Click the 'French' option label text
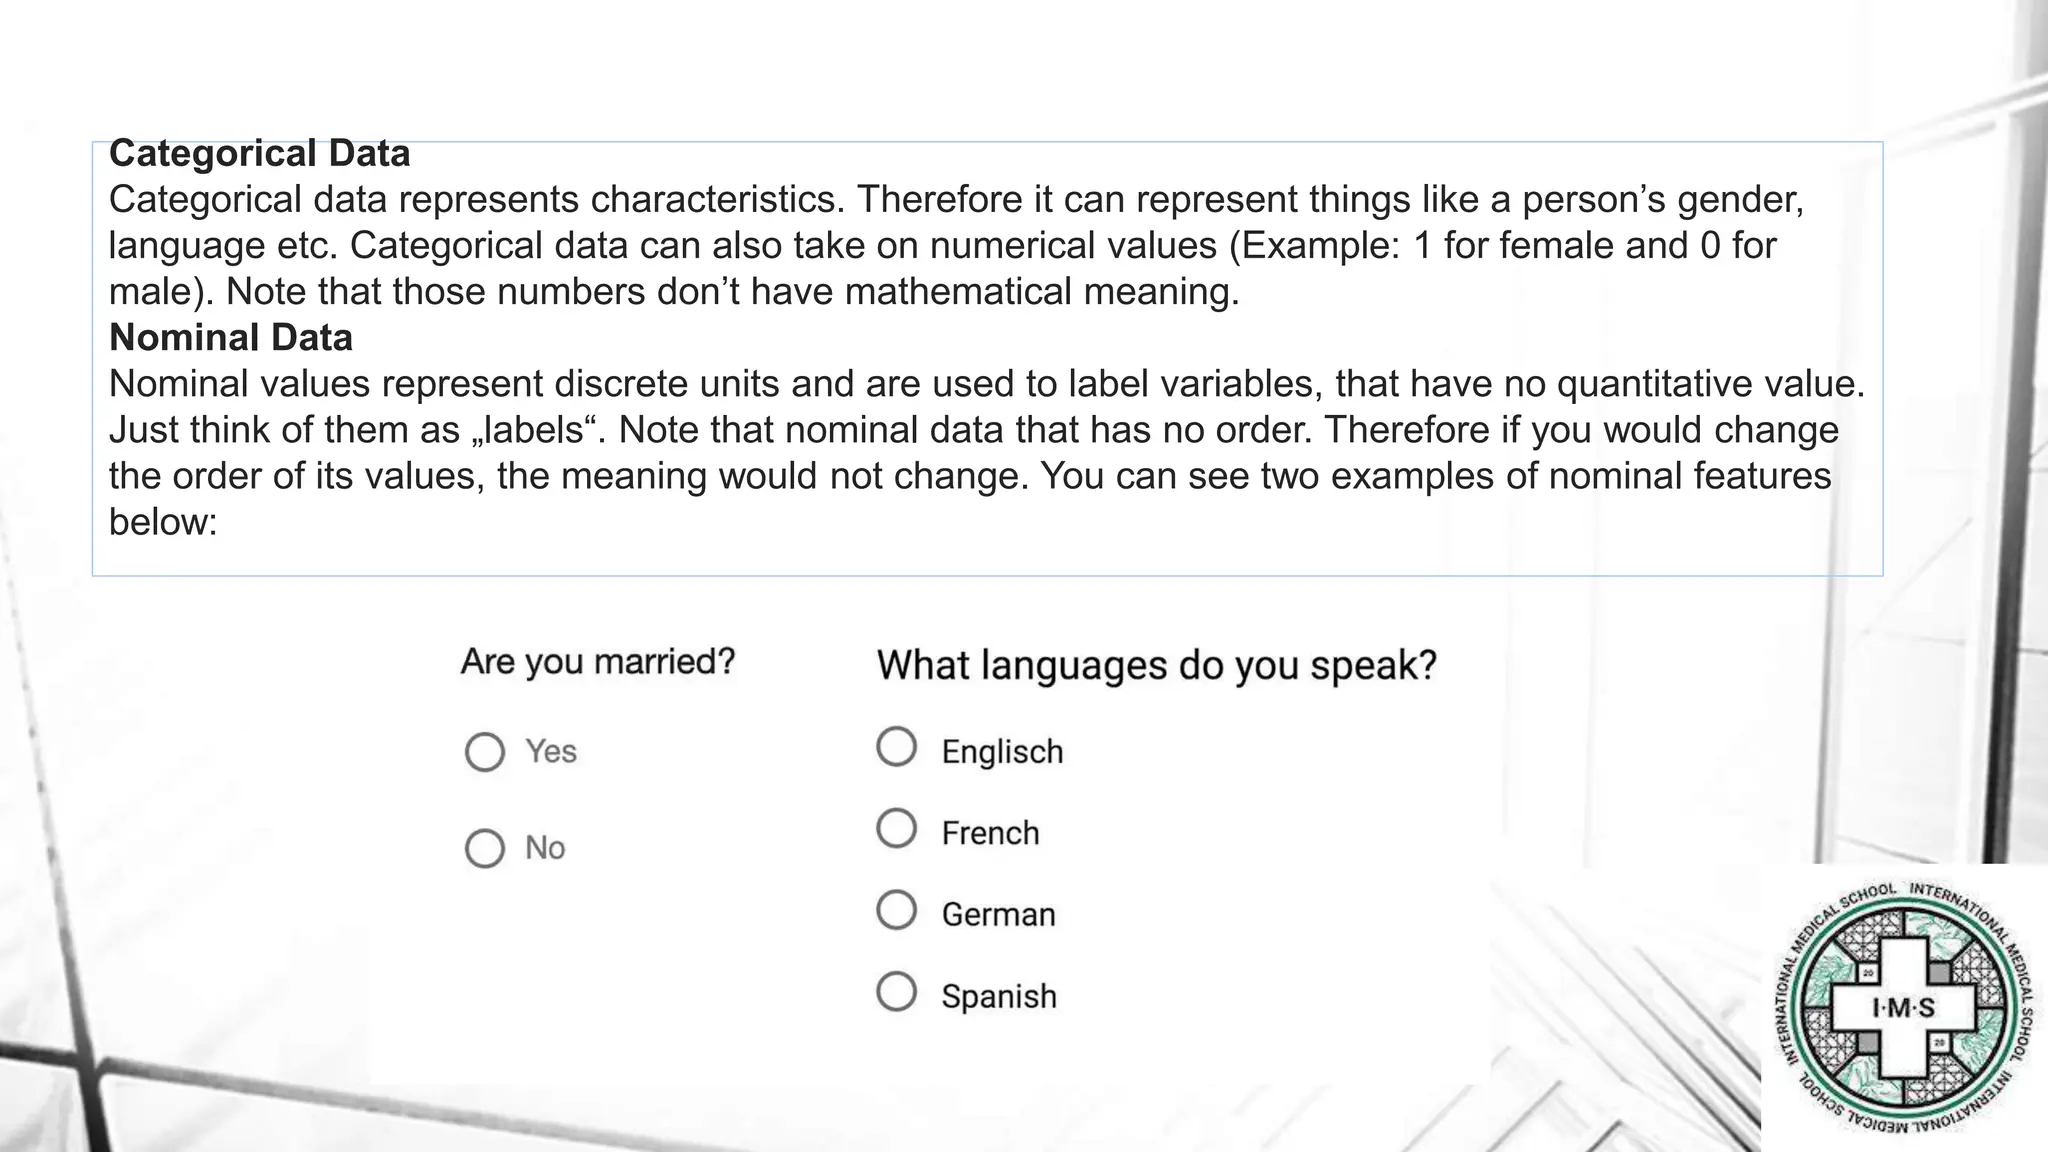This screenshot has height=1152, width=2048. [x=990, y=833]
